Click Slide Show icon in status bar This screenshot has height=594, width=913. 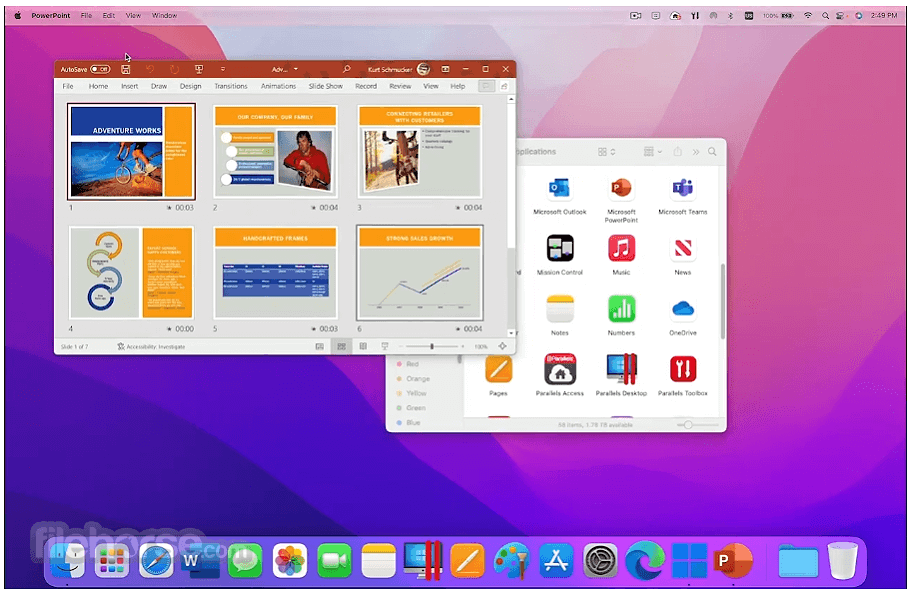click(384, 346)
